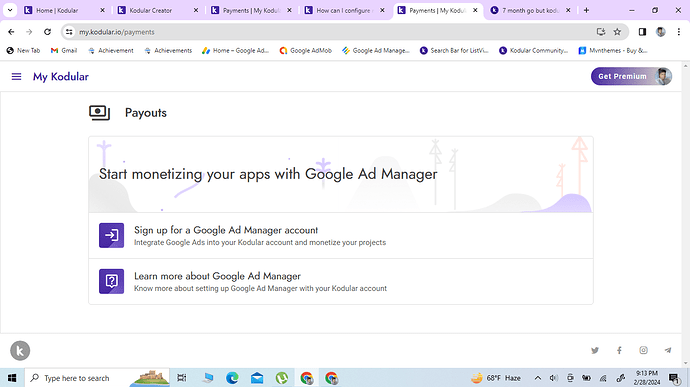Switch to 7 month go but kodular tab
The height and width of the screenshot is (387, 690).
point(531,10)
